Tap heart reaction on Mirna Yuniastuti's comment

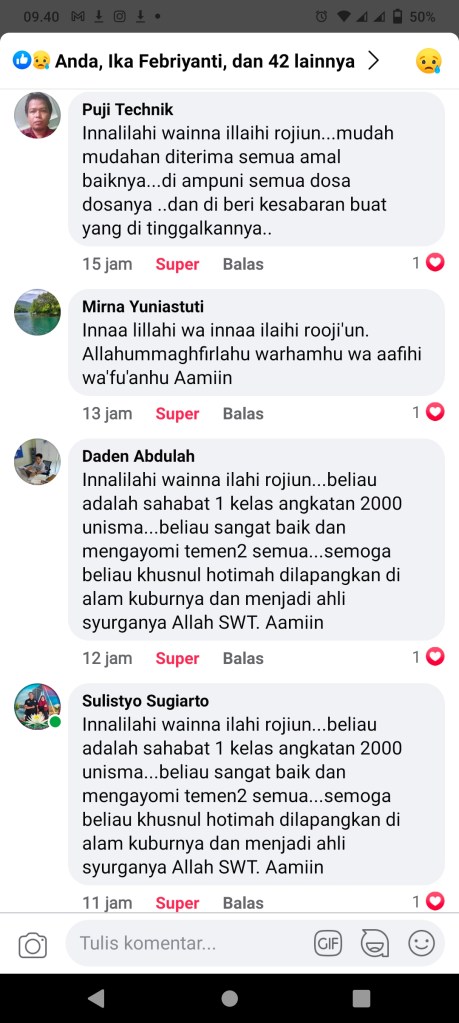coord(435,412)
